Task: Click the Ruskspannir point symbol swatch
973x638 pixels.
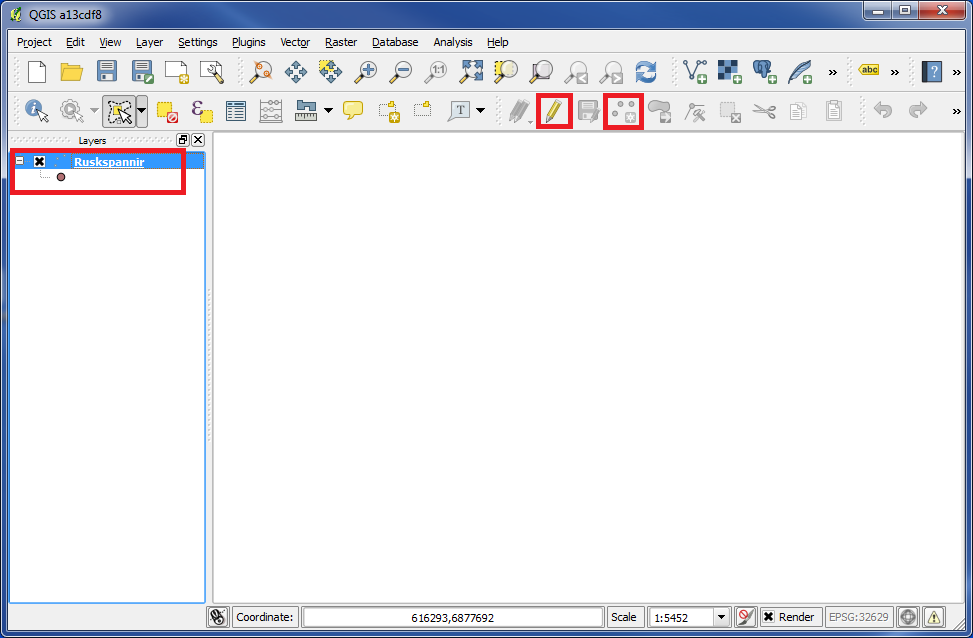Action: coord(61,177)
